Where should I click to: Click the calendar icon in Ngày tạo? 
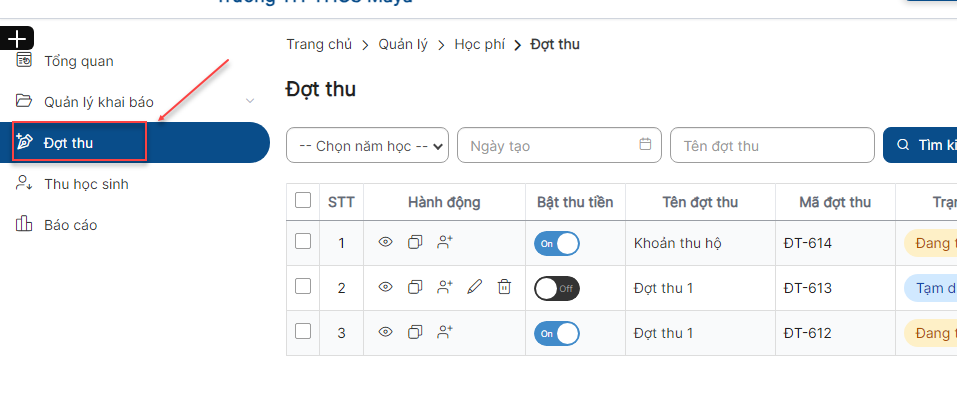point(645,145)
